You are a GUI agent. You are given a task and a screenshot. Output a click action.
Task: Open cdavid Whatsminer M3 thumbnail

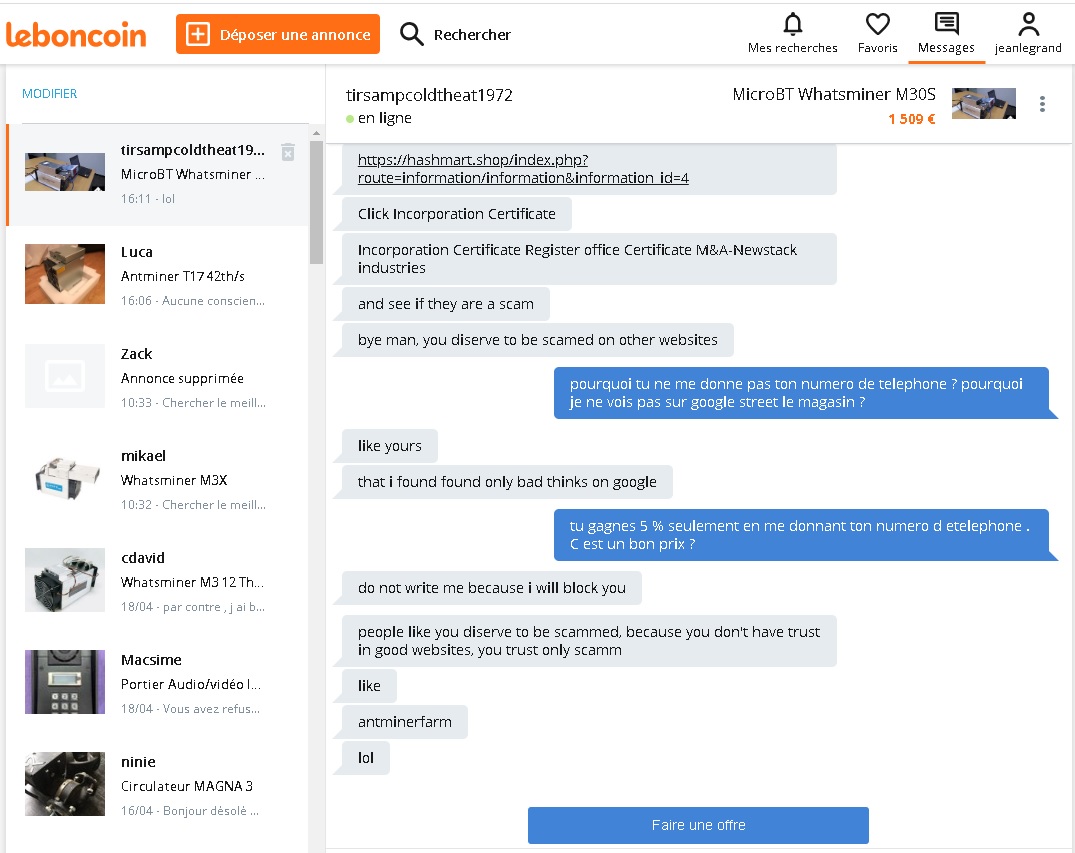click(65, 580)
